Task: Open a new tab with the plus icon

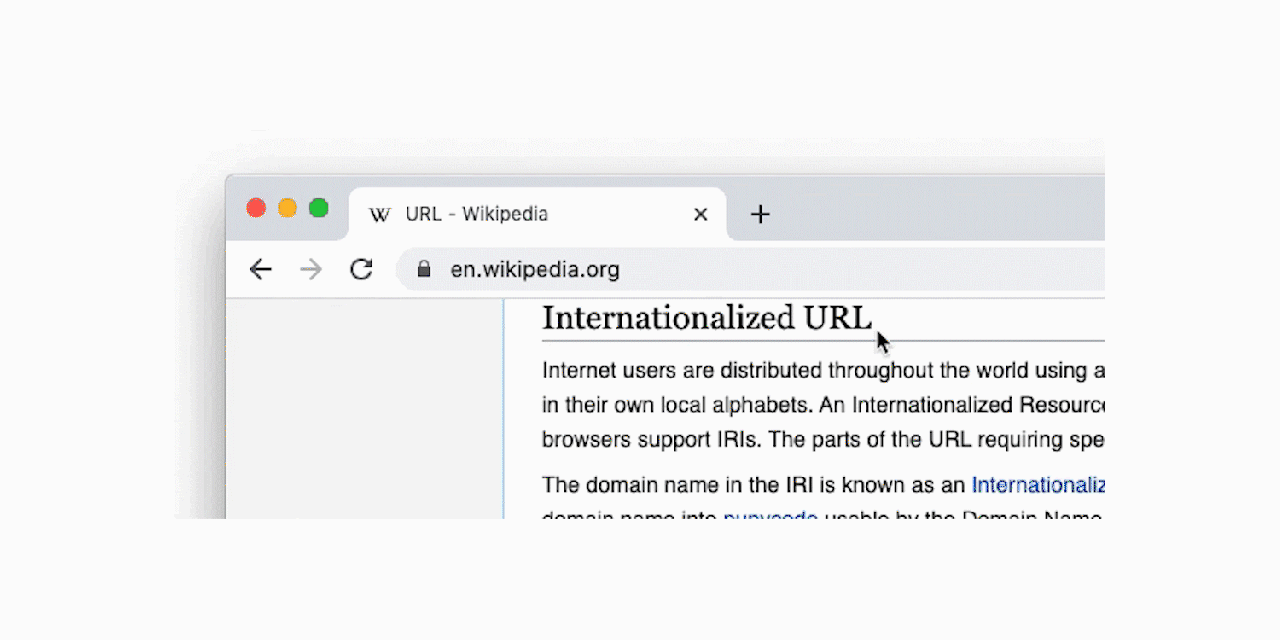Action: 760,213
